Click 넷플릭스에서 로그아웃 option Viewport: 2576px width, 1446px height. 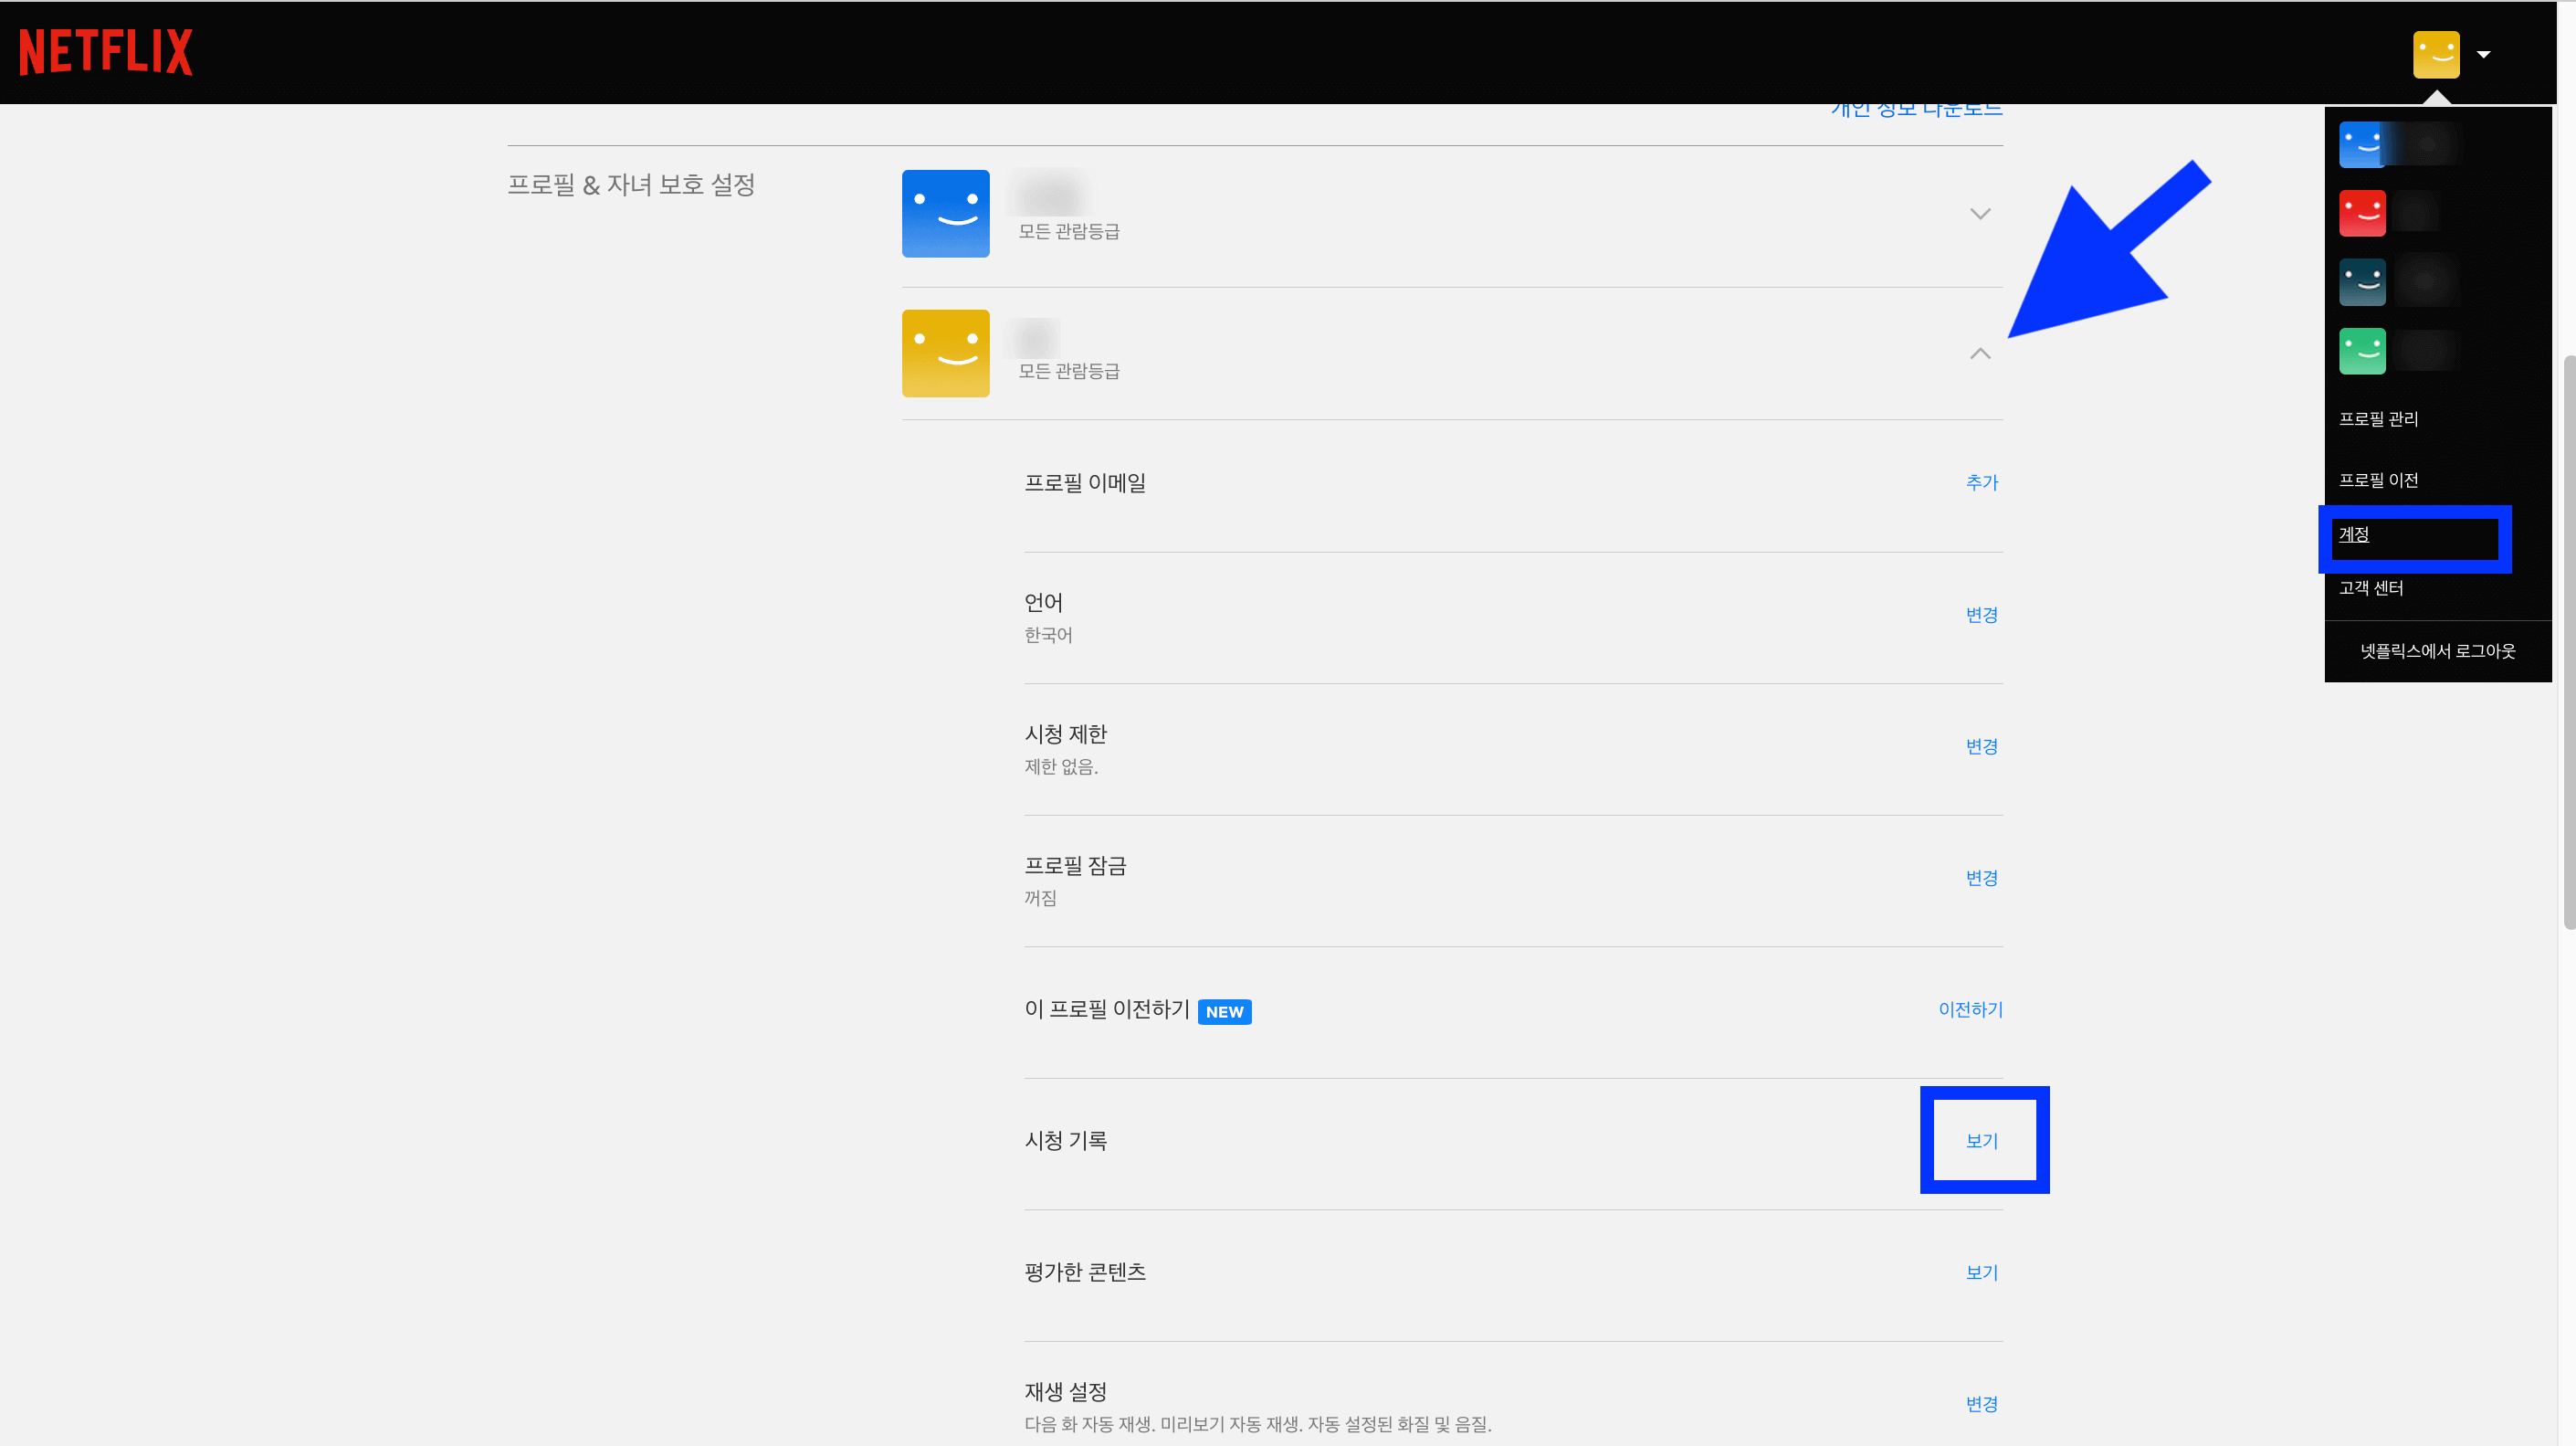2437,651
